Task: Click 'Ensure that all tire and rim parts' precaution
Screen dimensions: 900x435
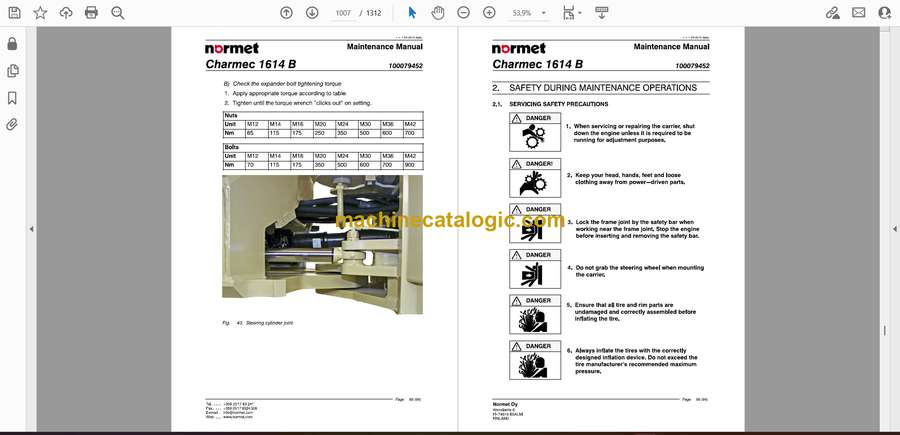Action: coord(636,312)
